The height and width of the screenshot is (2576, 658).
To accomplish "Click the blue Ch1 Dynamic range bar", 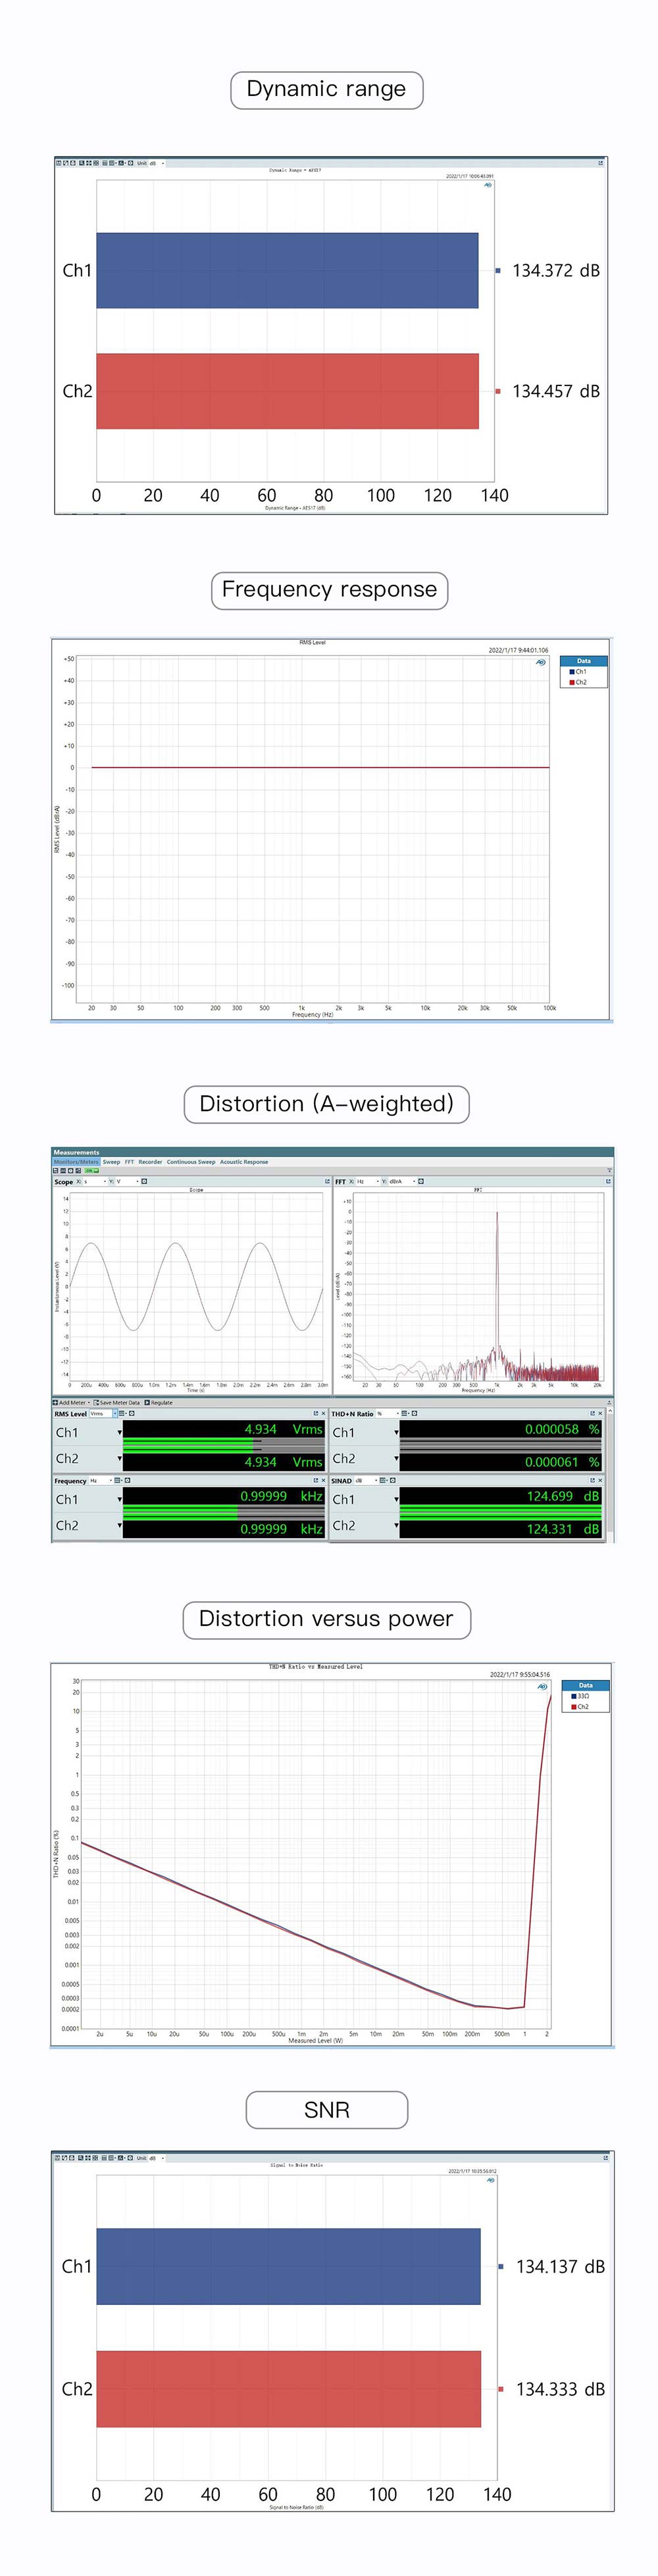I will click(x=287, y=270).
